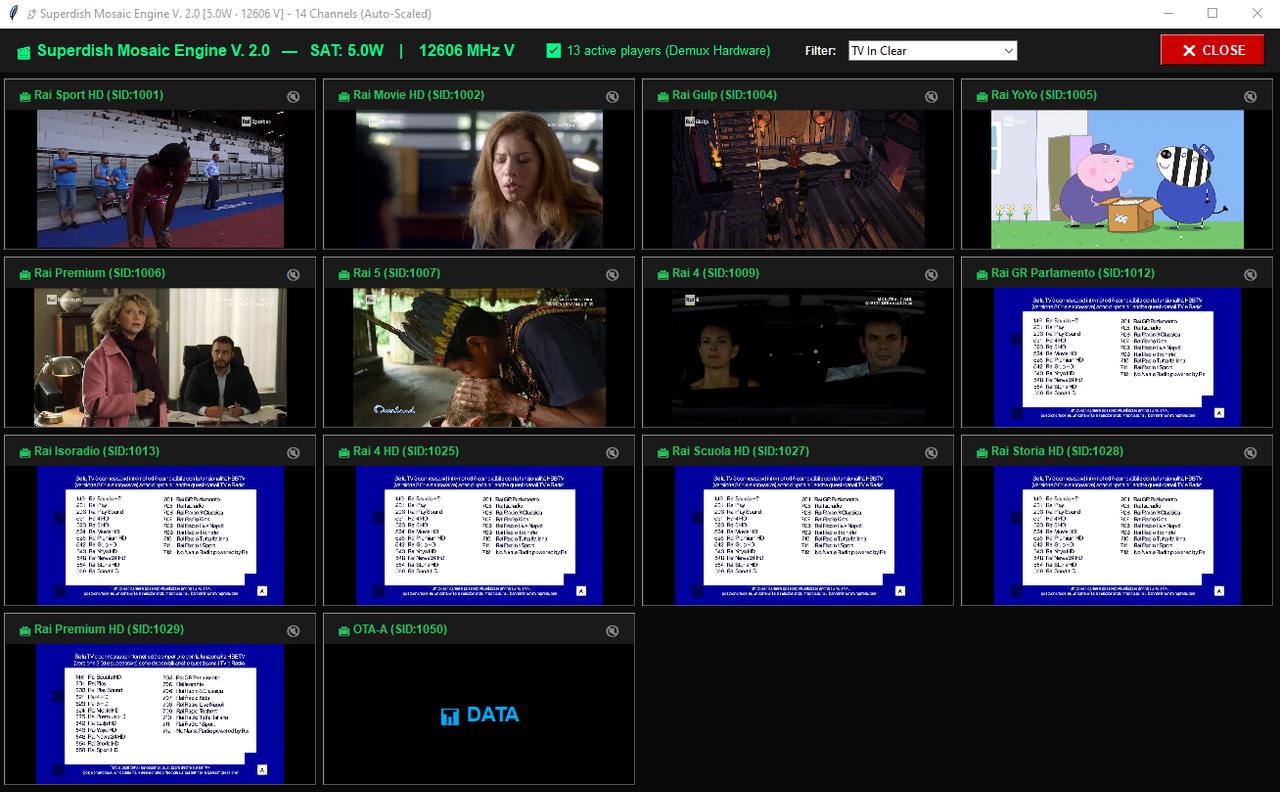Click the "Rai YoYo (SID:1005)" title

tap(1044, 95)
